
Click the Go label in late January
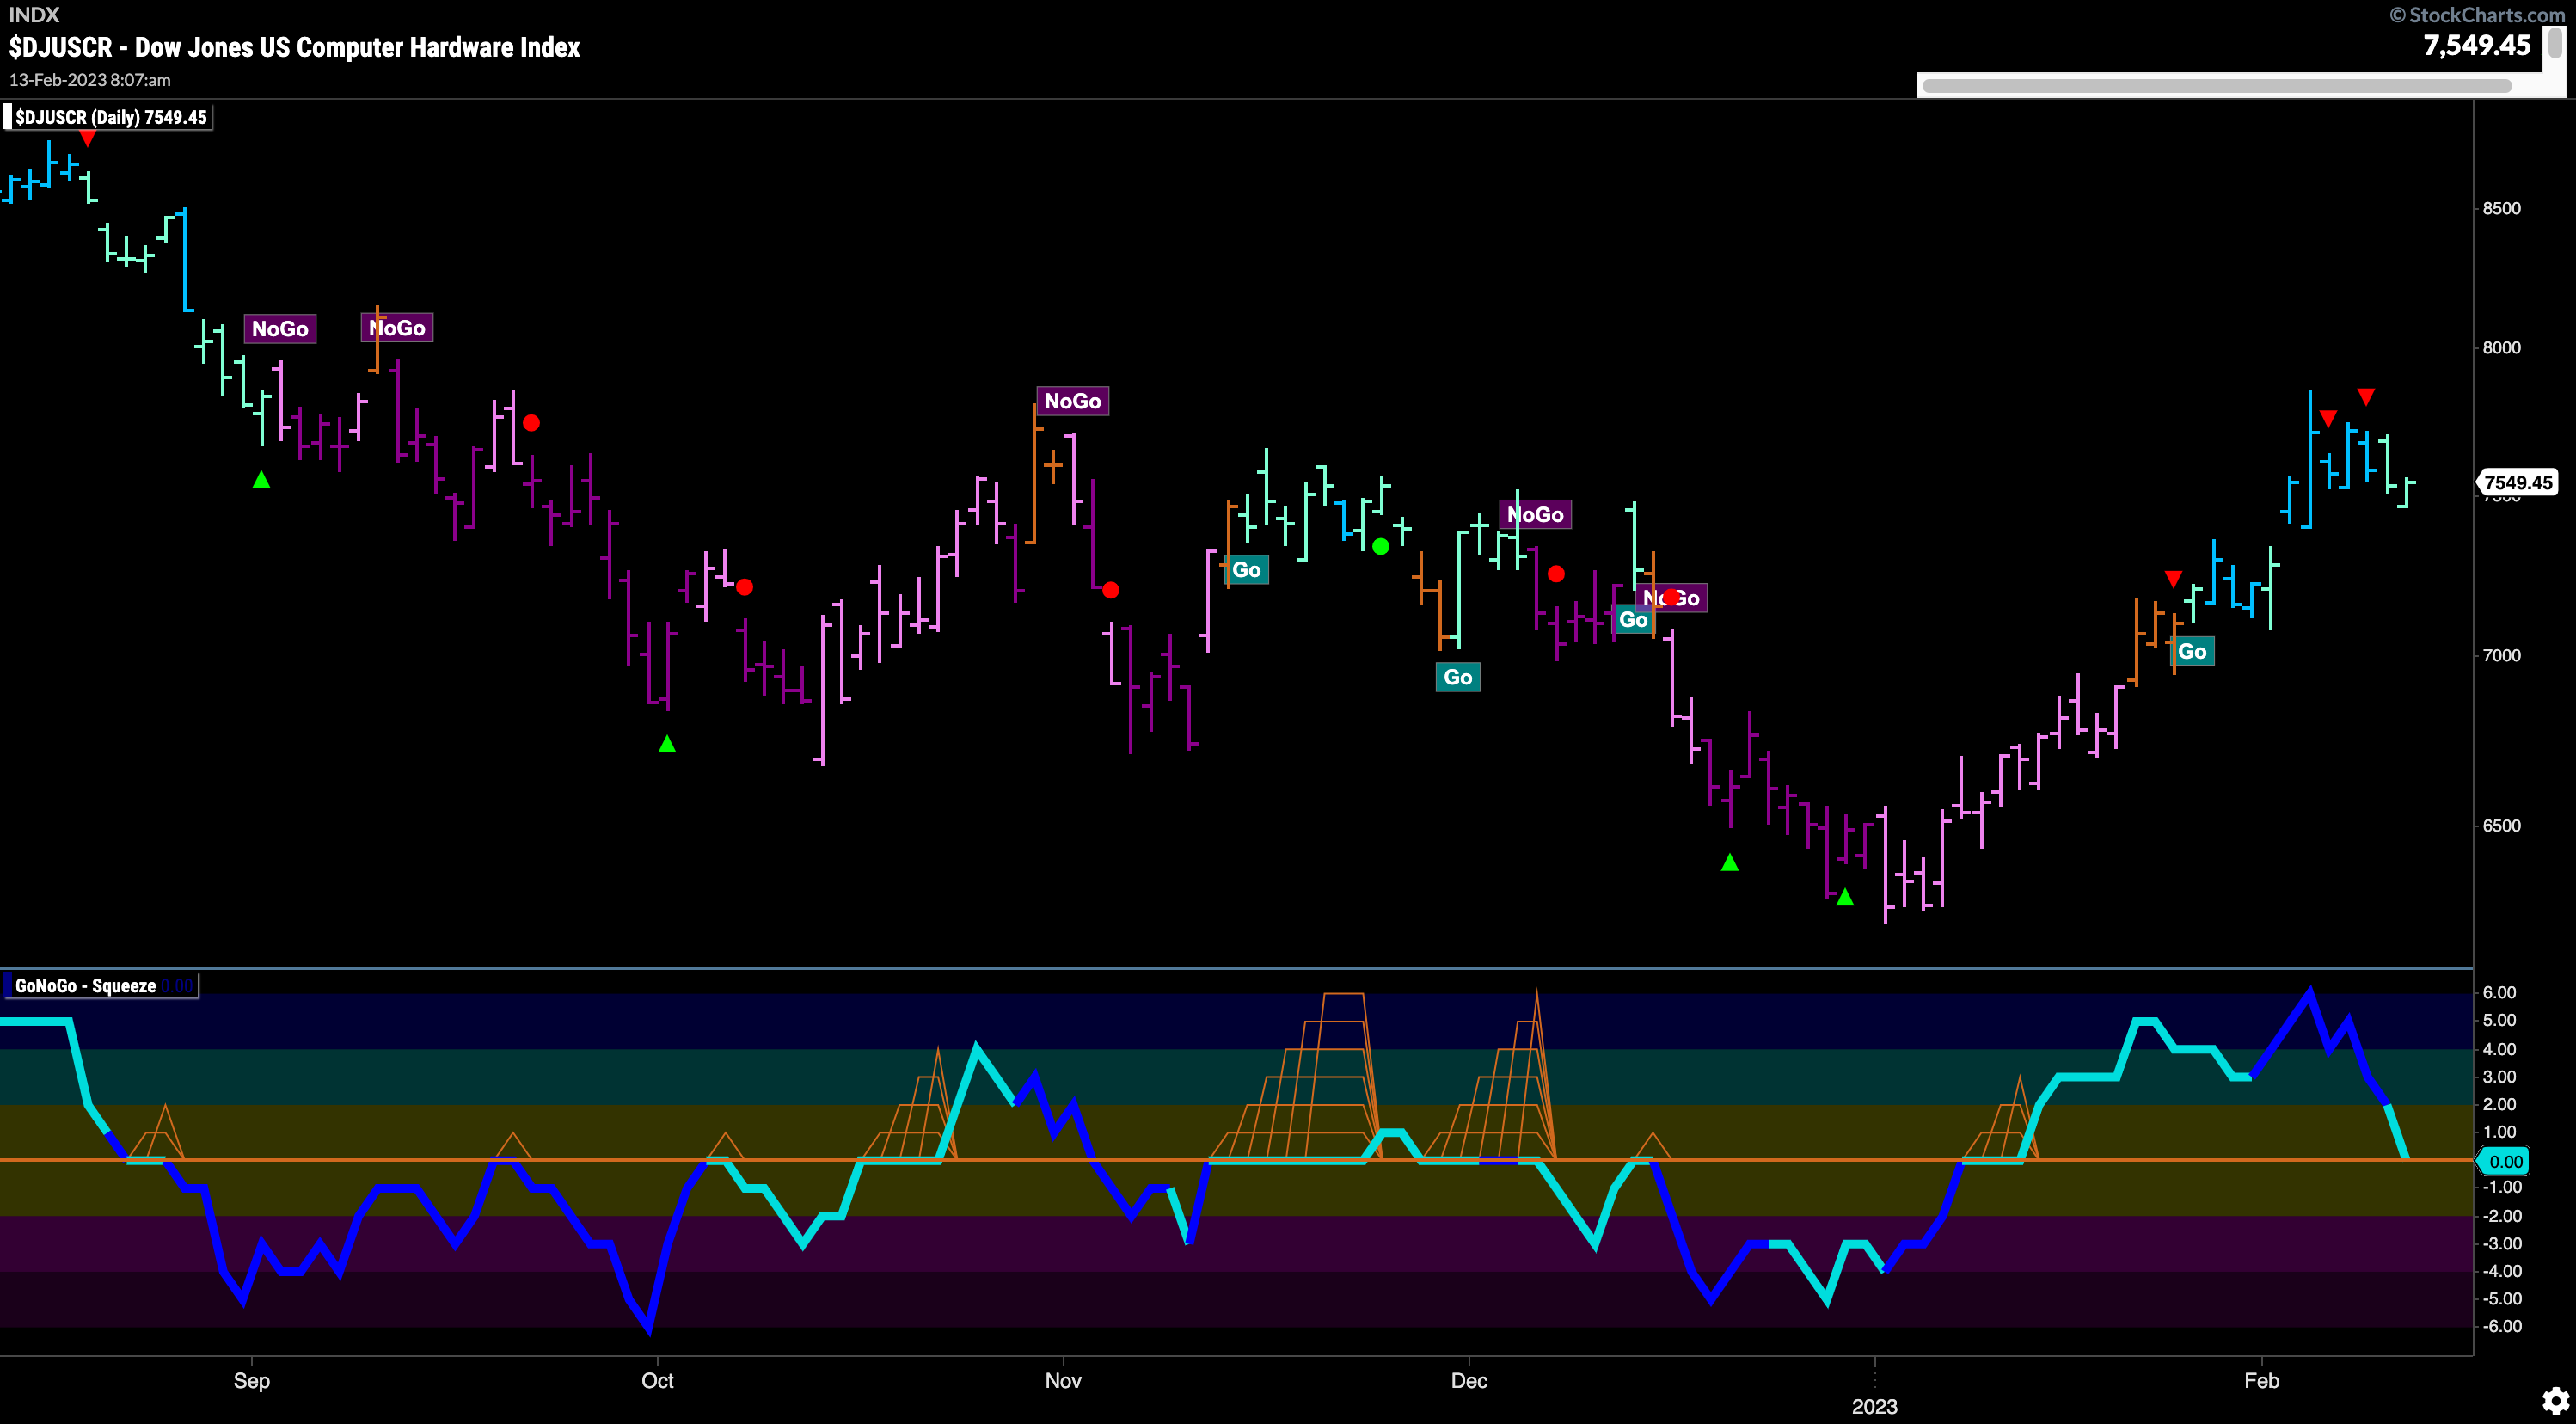tap(2192, 652)
